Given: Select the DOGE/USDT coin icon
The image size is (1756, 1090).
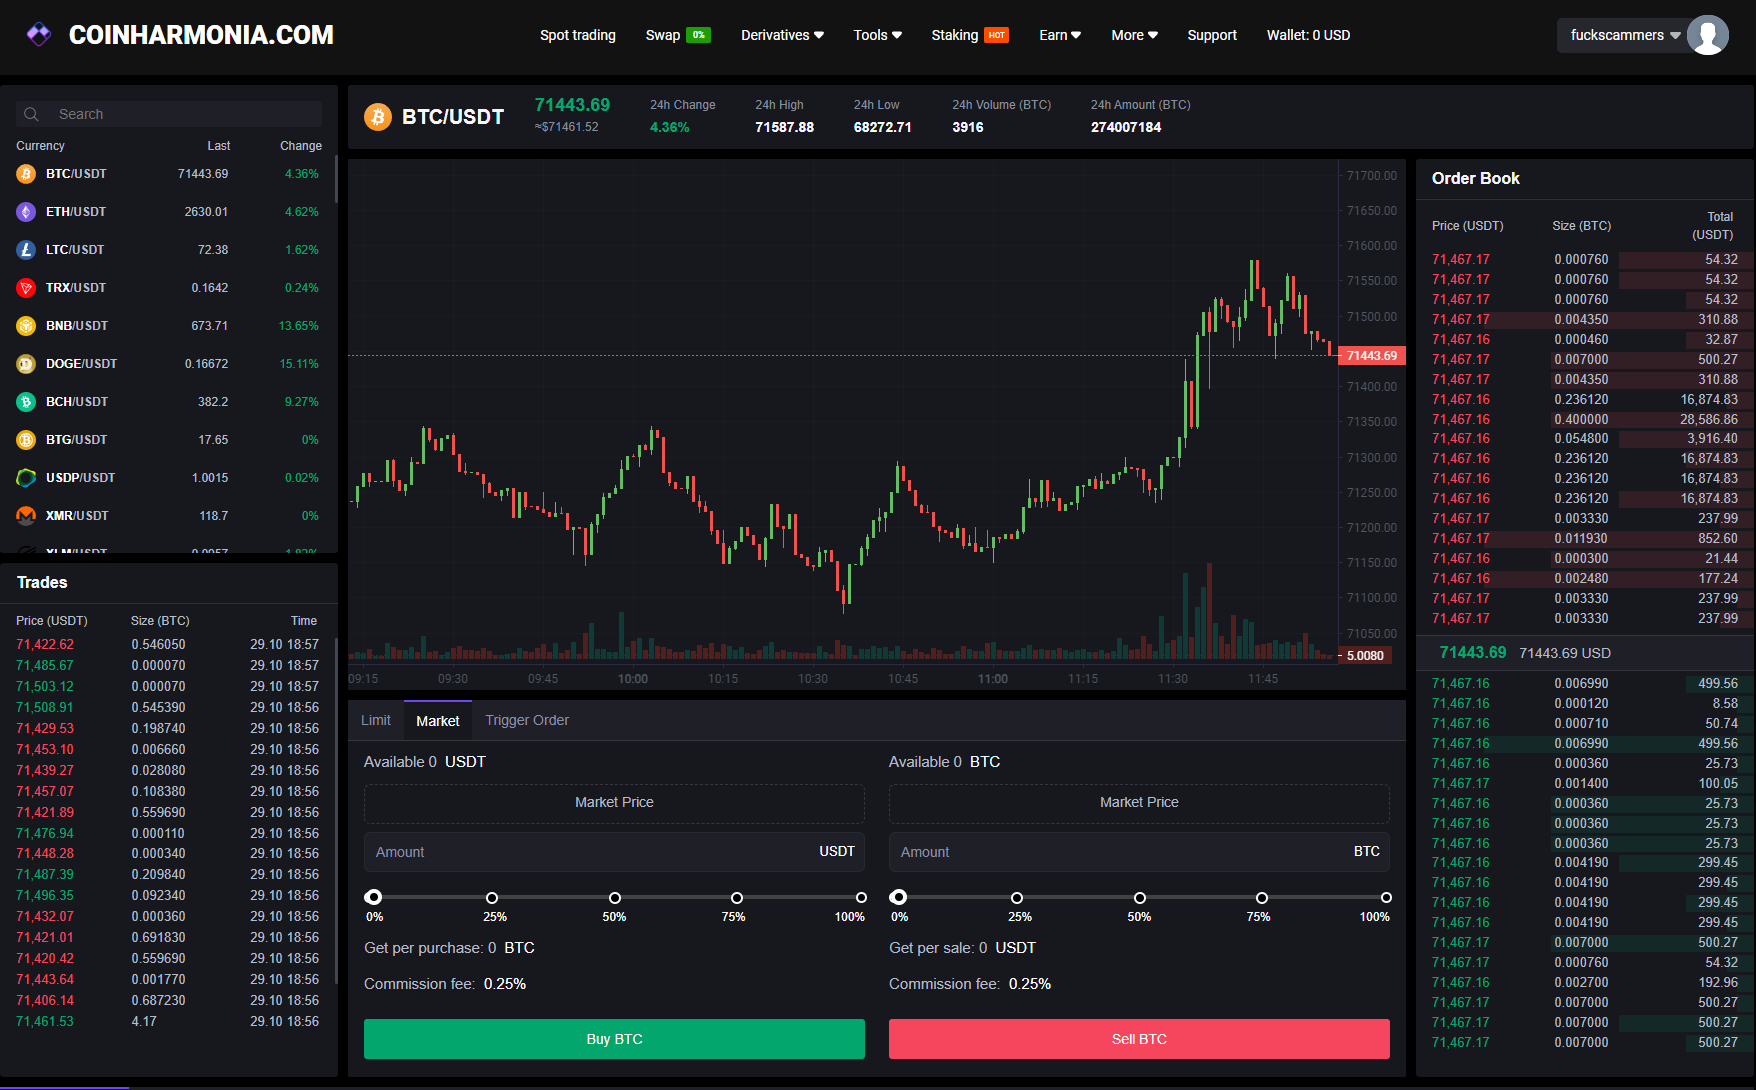Looking at the screenshot, I should click(x=26, y=364).
